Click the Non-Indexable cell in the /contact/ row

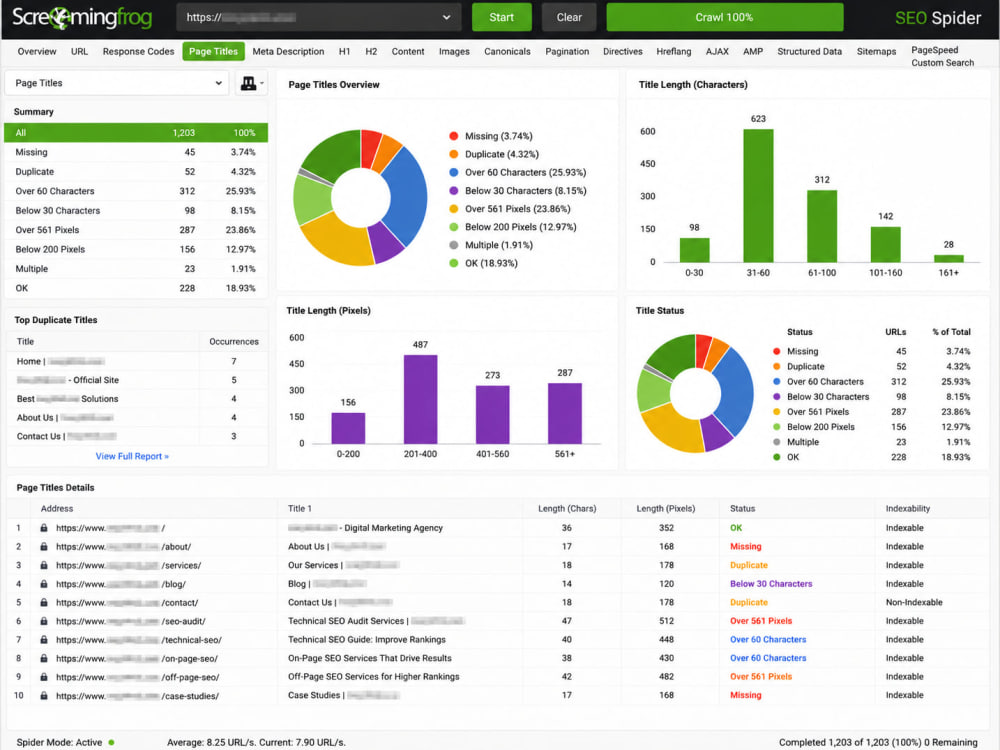(914, 602)
